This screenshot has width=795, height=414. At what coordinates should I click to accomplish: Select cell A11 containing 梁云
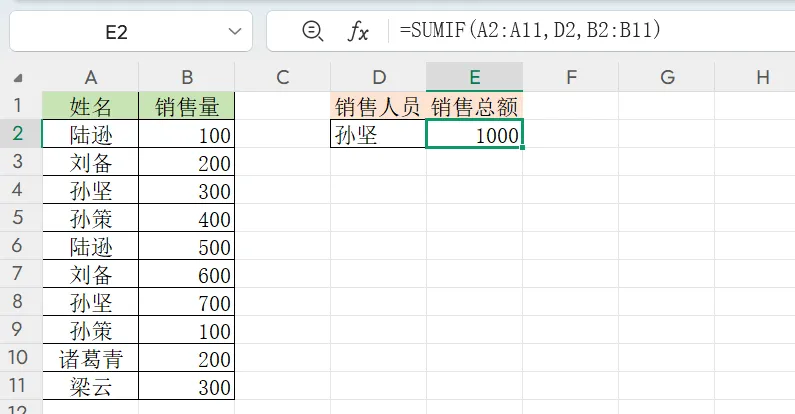tap(90, 386)
